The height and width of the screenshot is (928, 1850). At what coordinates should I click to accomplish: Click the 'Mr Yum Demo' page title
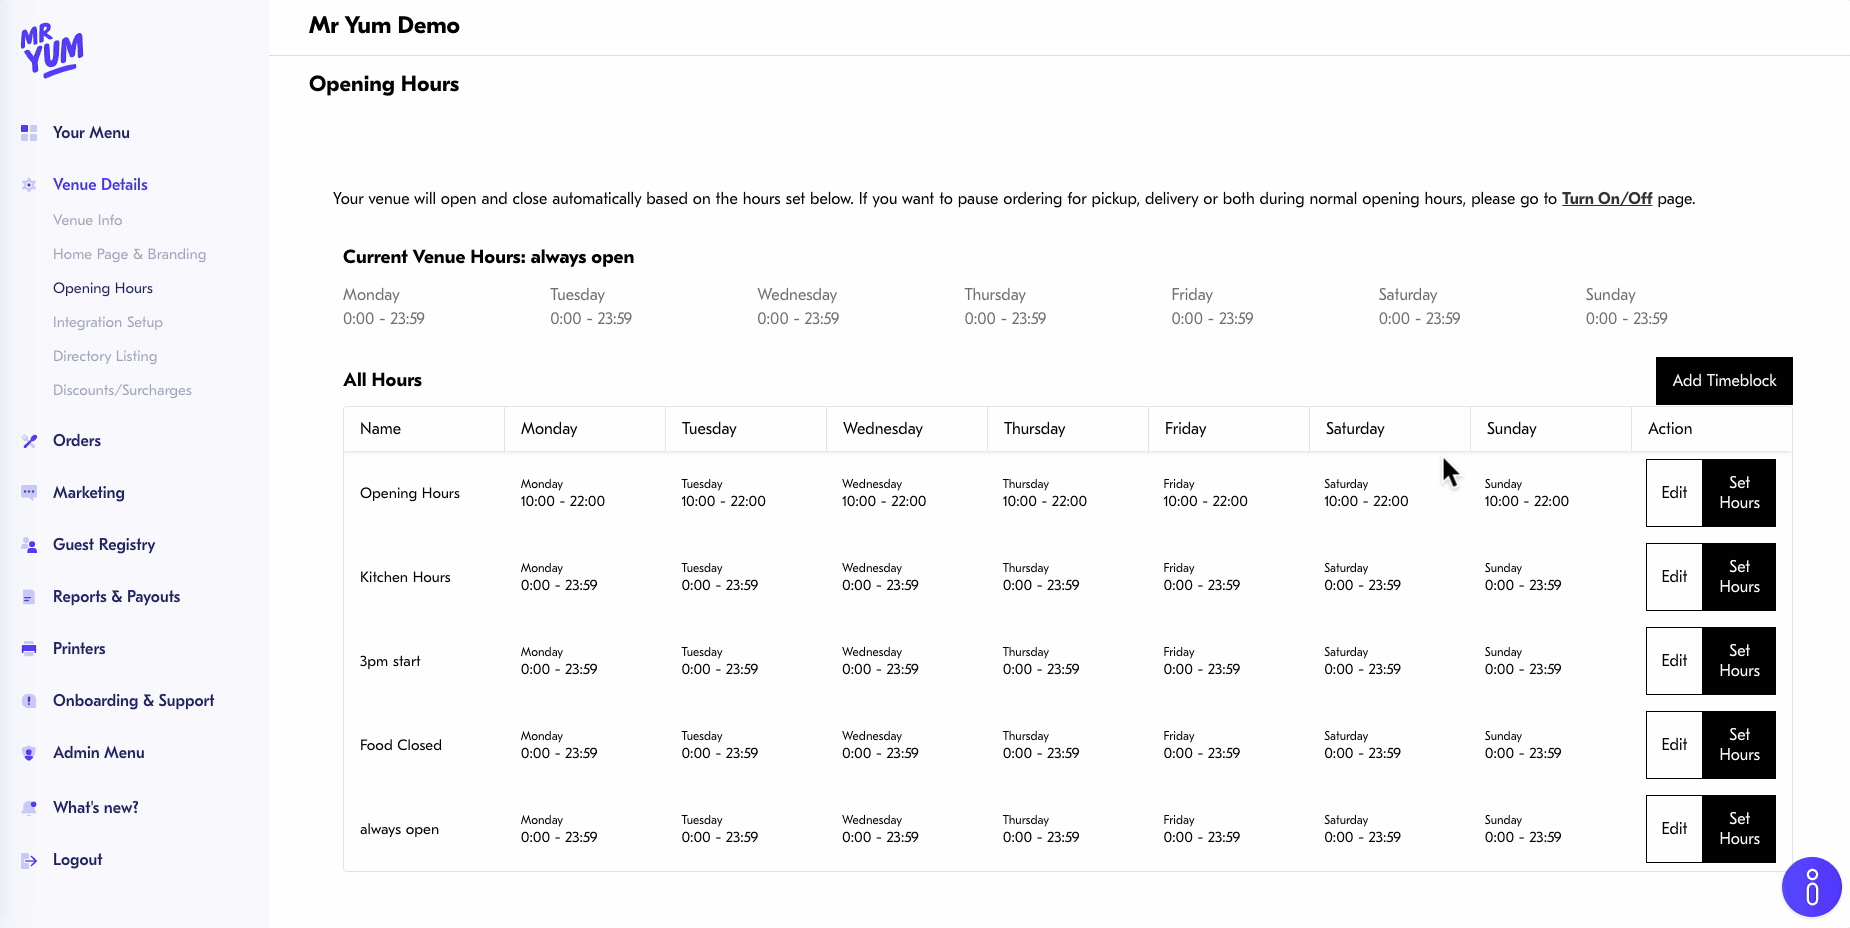384,26
